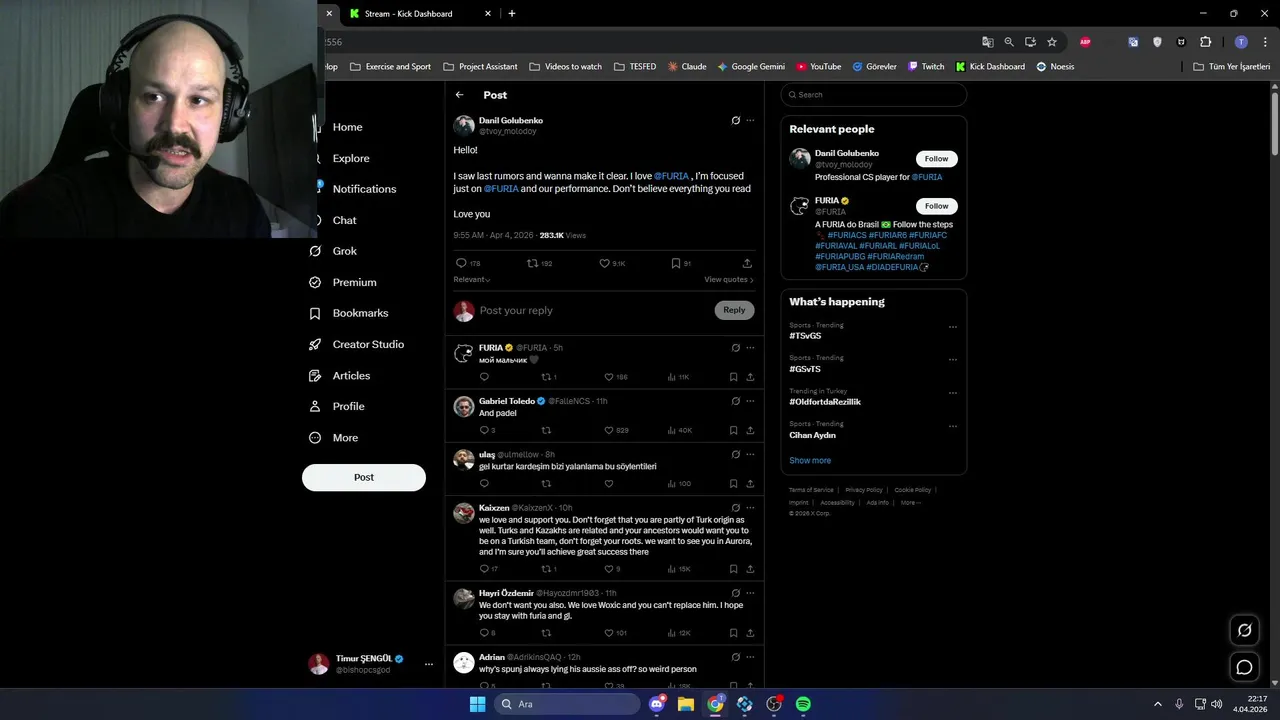Viewport: 1280px width, 720px height.
Task: Click the sidebar Post button
Action: click(x=364, y=477)
